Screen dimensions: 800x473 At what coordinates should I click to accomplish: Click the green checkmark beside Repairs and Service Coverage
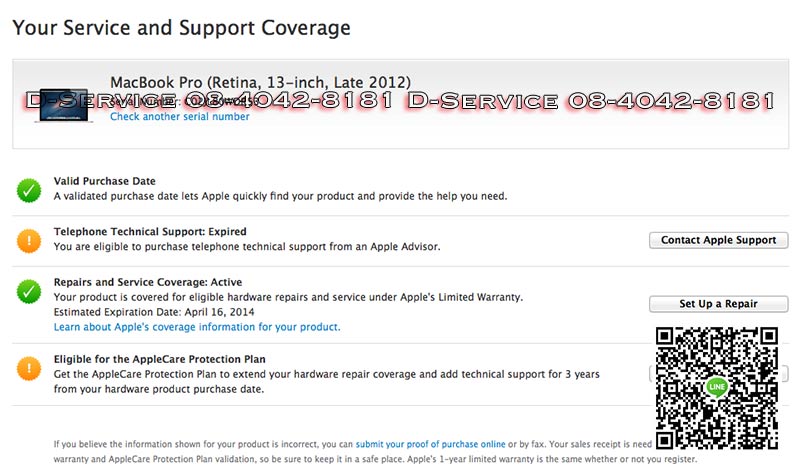pos(28,292)
